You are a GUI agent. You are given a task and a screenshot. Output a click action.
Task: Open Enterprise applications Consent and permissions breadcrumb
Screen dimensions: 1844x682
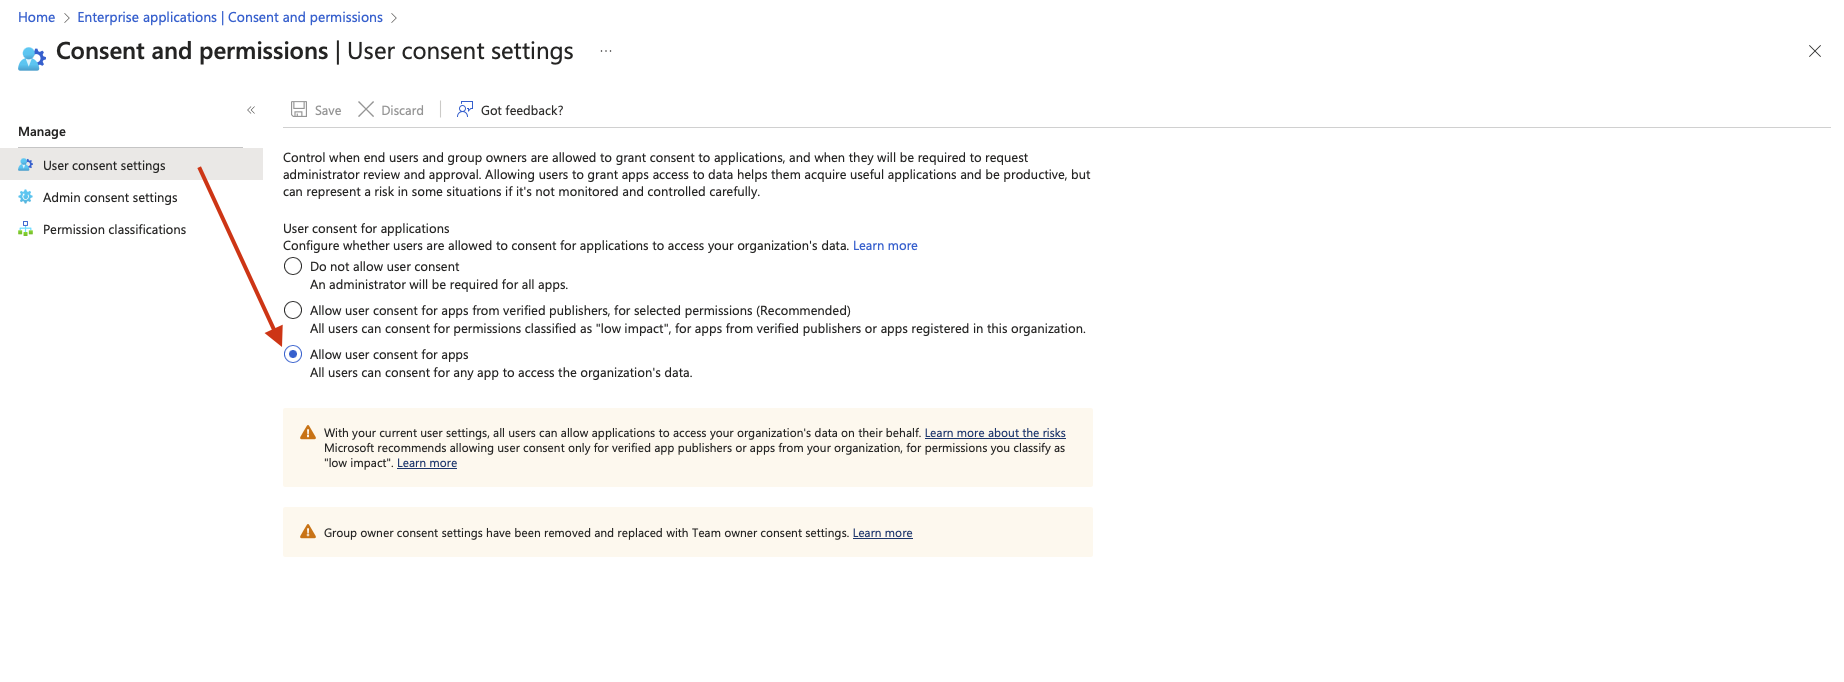point(230,17)
